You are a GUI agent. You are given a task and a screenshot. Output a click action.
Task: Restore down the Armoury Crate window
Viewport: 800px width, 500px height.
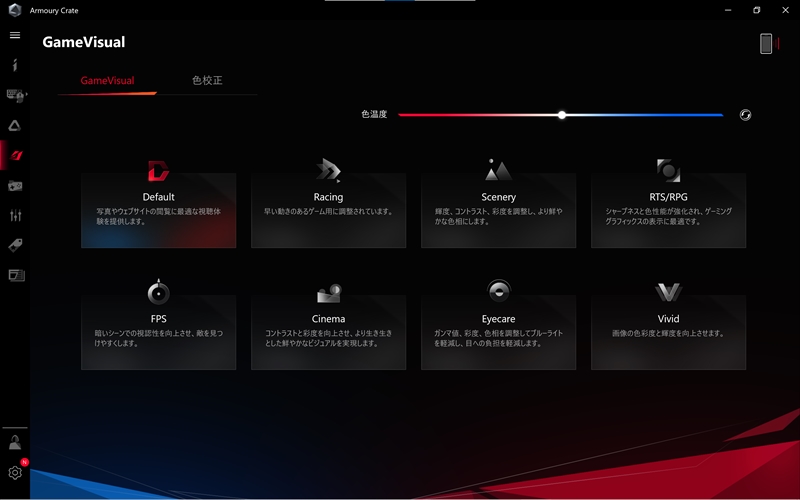click(x=757, y=10)
